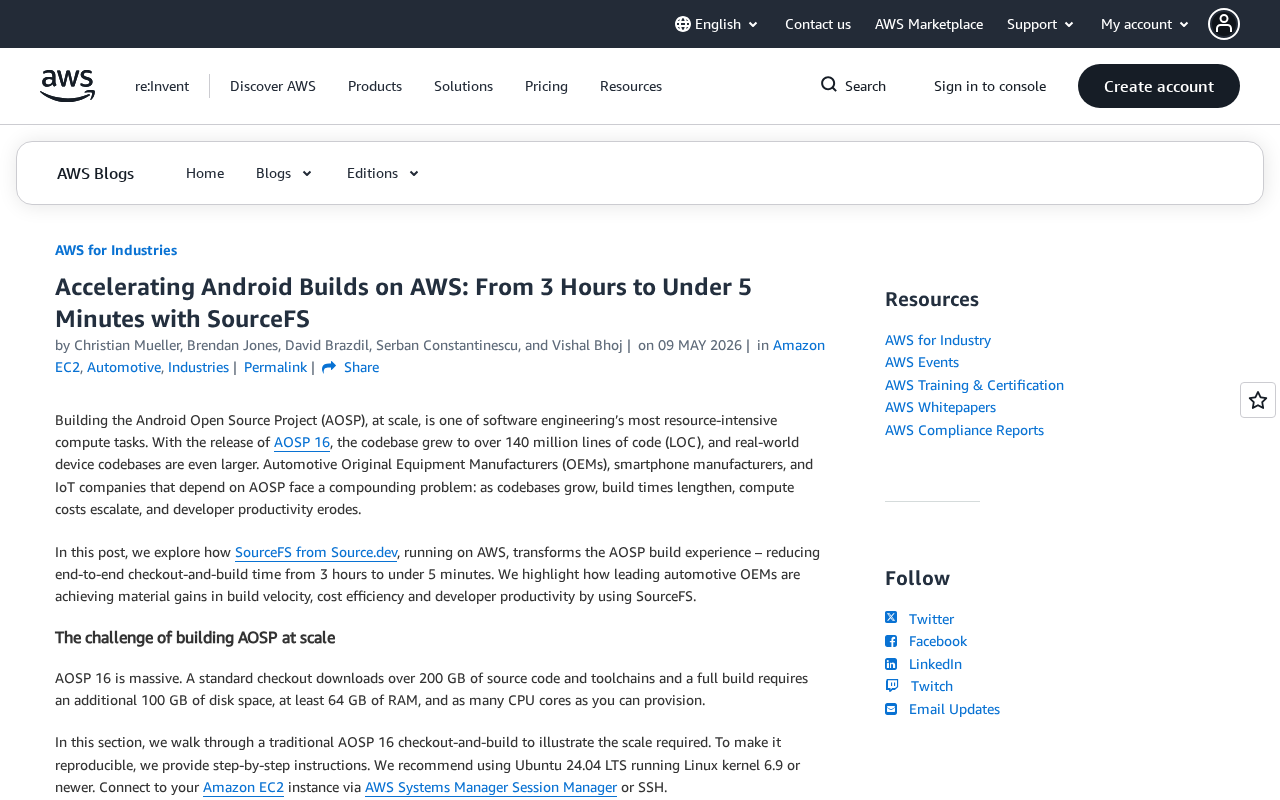Click the Follow sidebar heading
Viewport: 1280px width, 800px height.
917,578
